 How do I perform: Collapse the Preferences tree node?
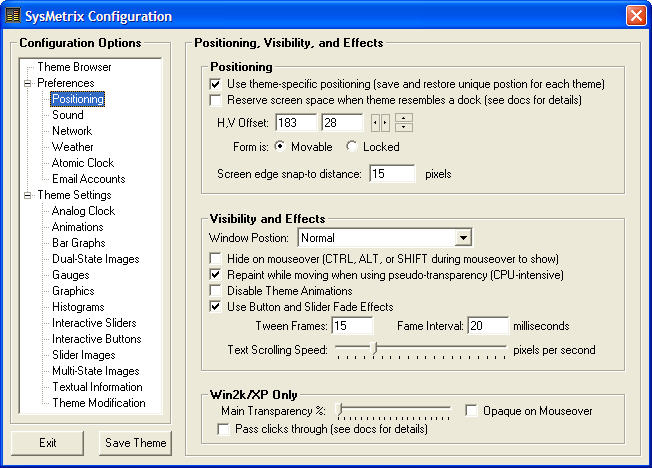(28, 83)
